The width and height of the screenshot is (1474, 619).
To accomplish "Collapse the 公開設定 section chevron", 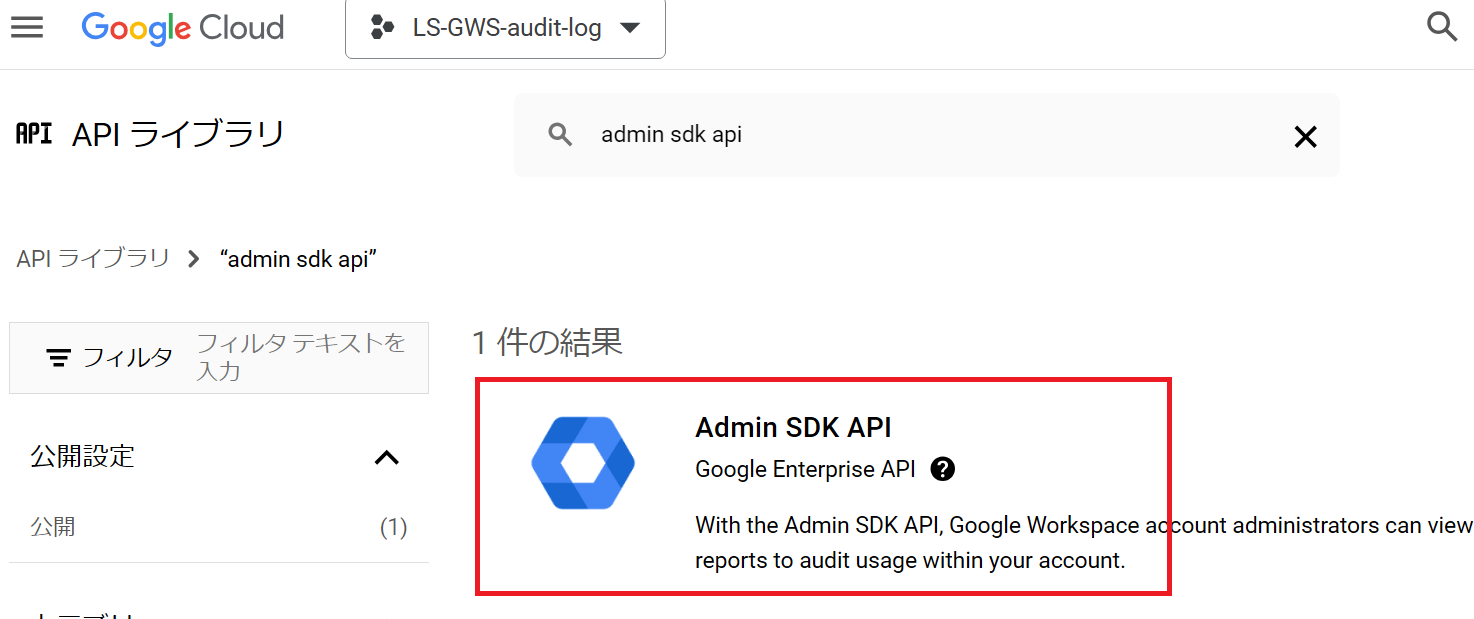I will click(x=386, y=458).
